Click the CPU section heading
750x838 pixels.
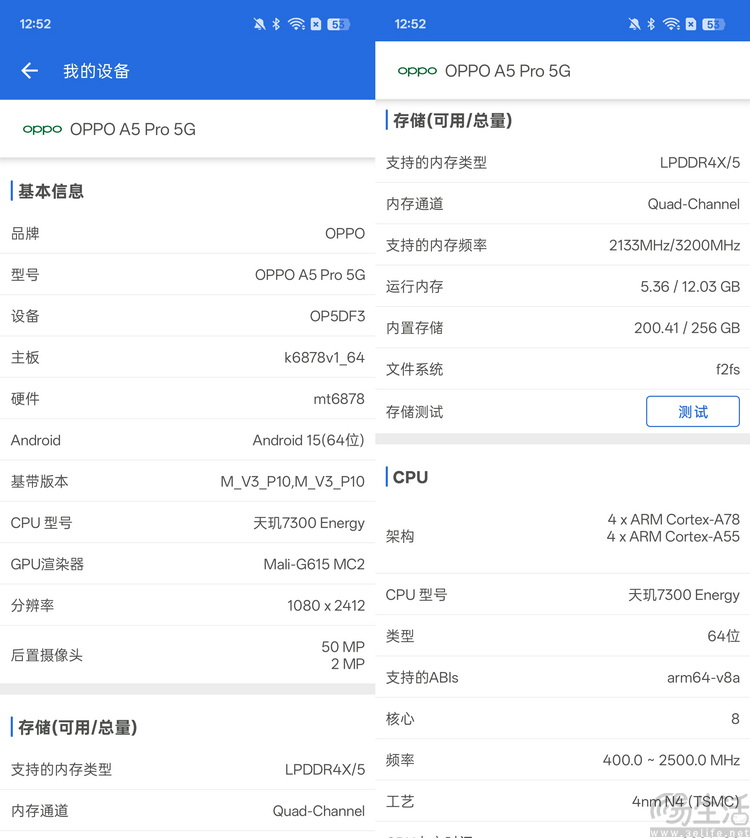pos(411,477)
